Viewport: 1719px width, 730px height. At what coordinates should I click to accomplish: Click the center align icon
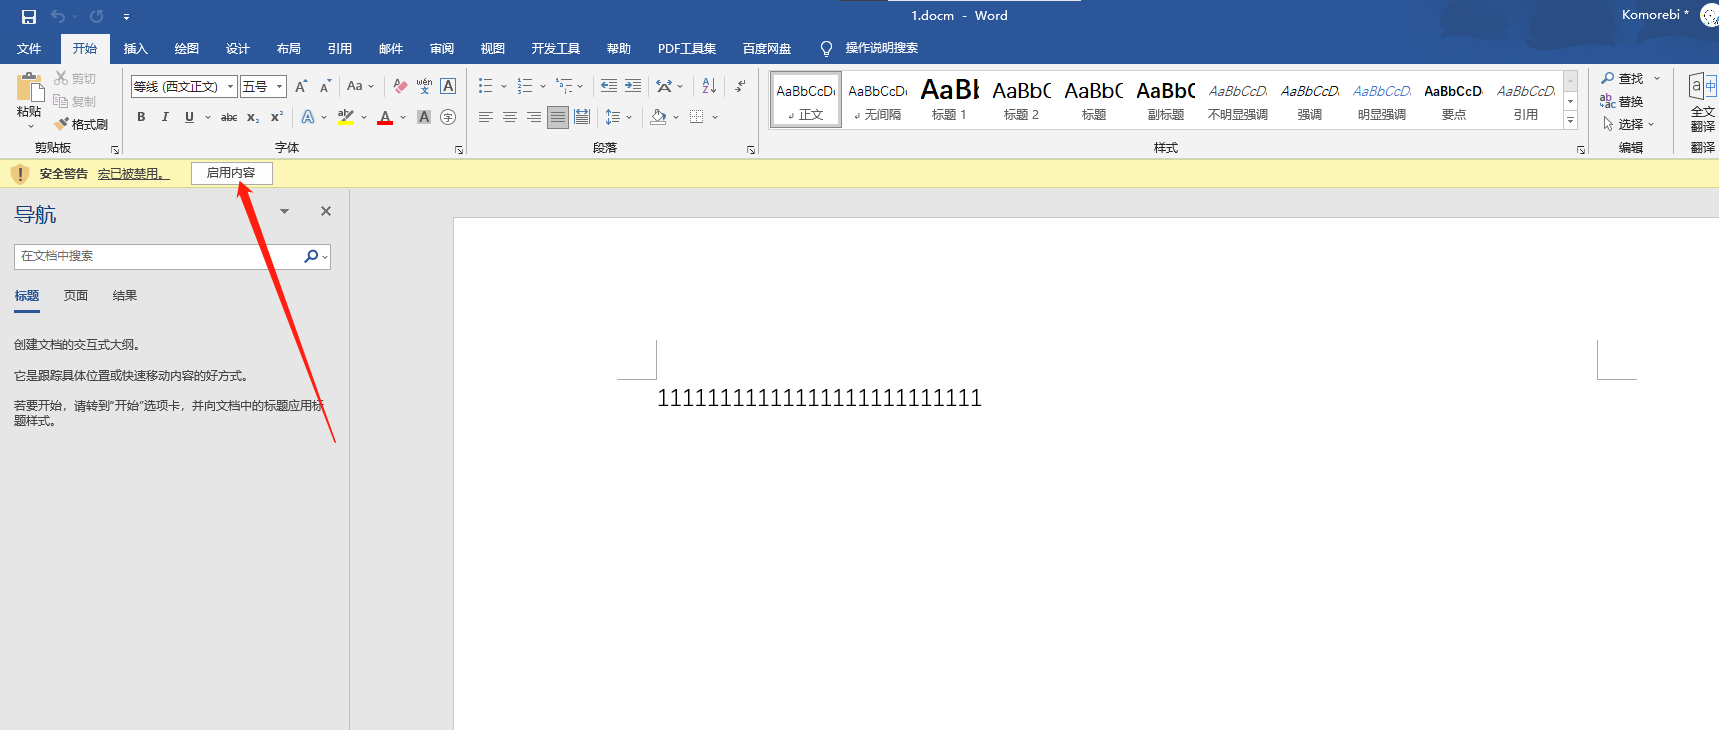tap(510, 117)
